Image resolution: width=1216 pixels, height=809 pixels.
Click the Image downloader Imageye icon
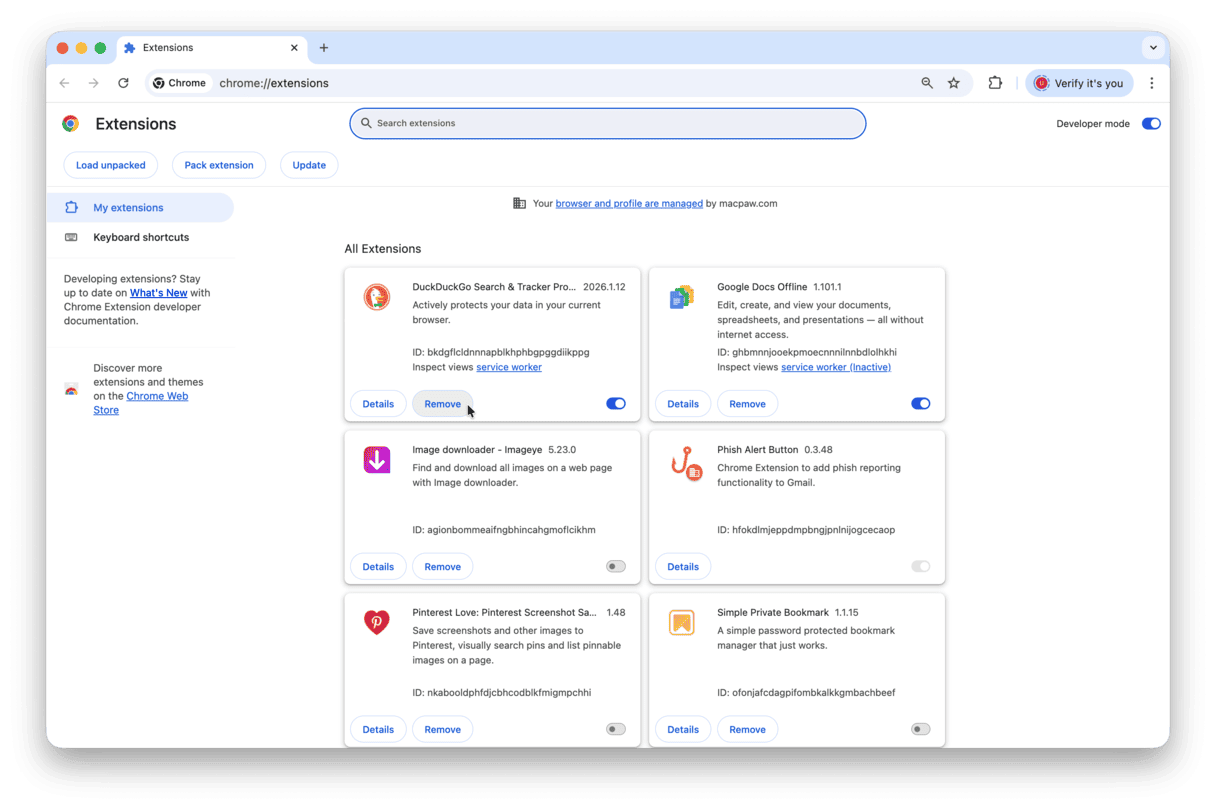click(x=377, y=460)
